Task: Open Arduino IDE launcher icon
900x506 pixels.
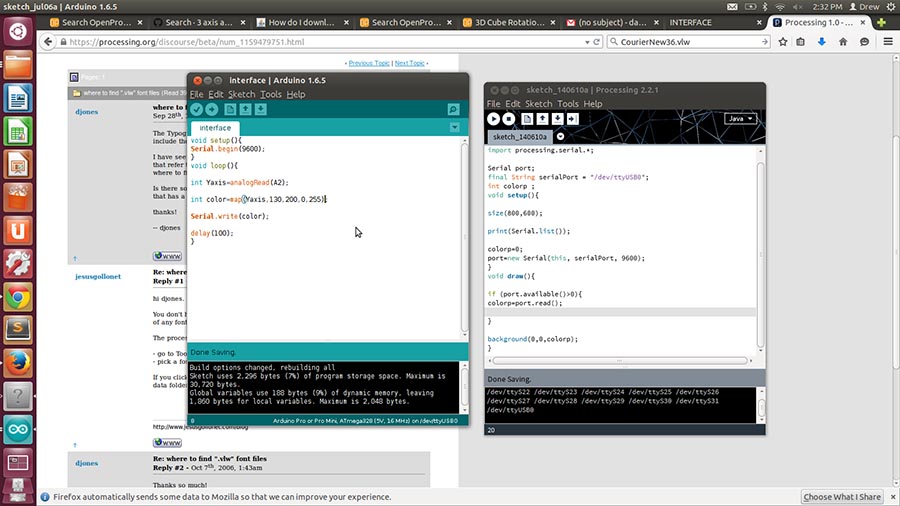Action: [18, 429]
